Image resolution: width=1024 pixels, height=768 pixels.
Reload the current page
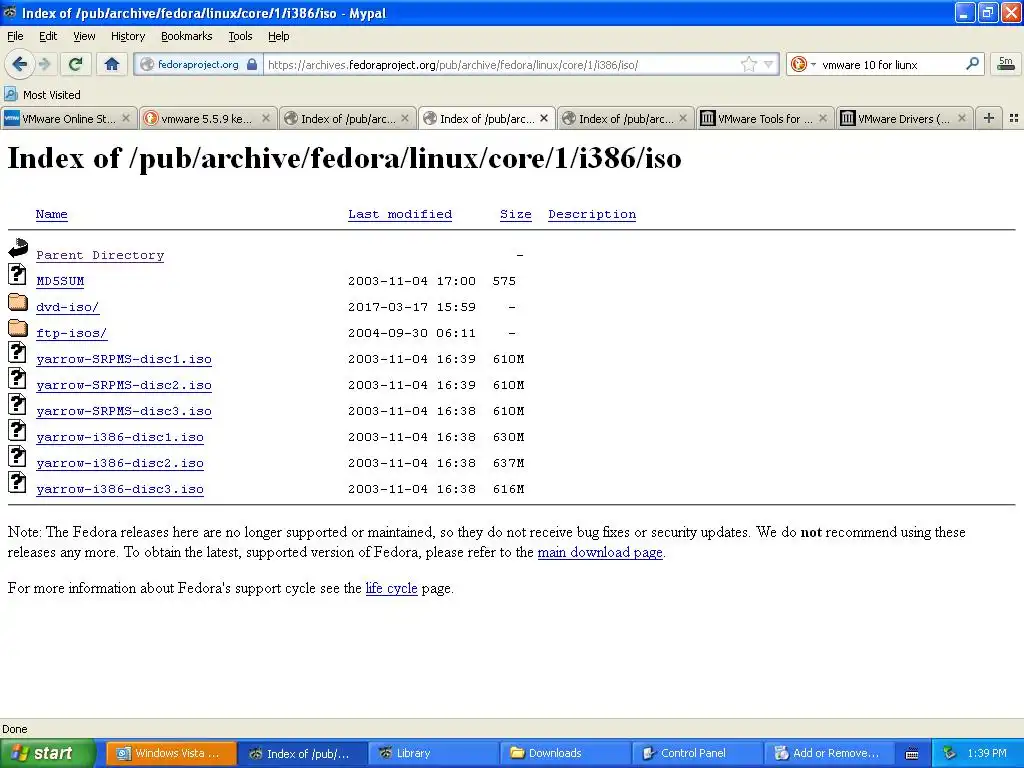pos(76,64)
